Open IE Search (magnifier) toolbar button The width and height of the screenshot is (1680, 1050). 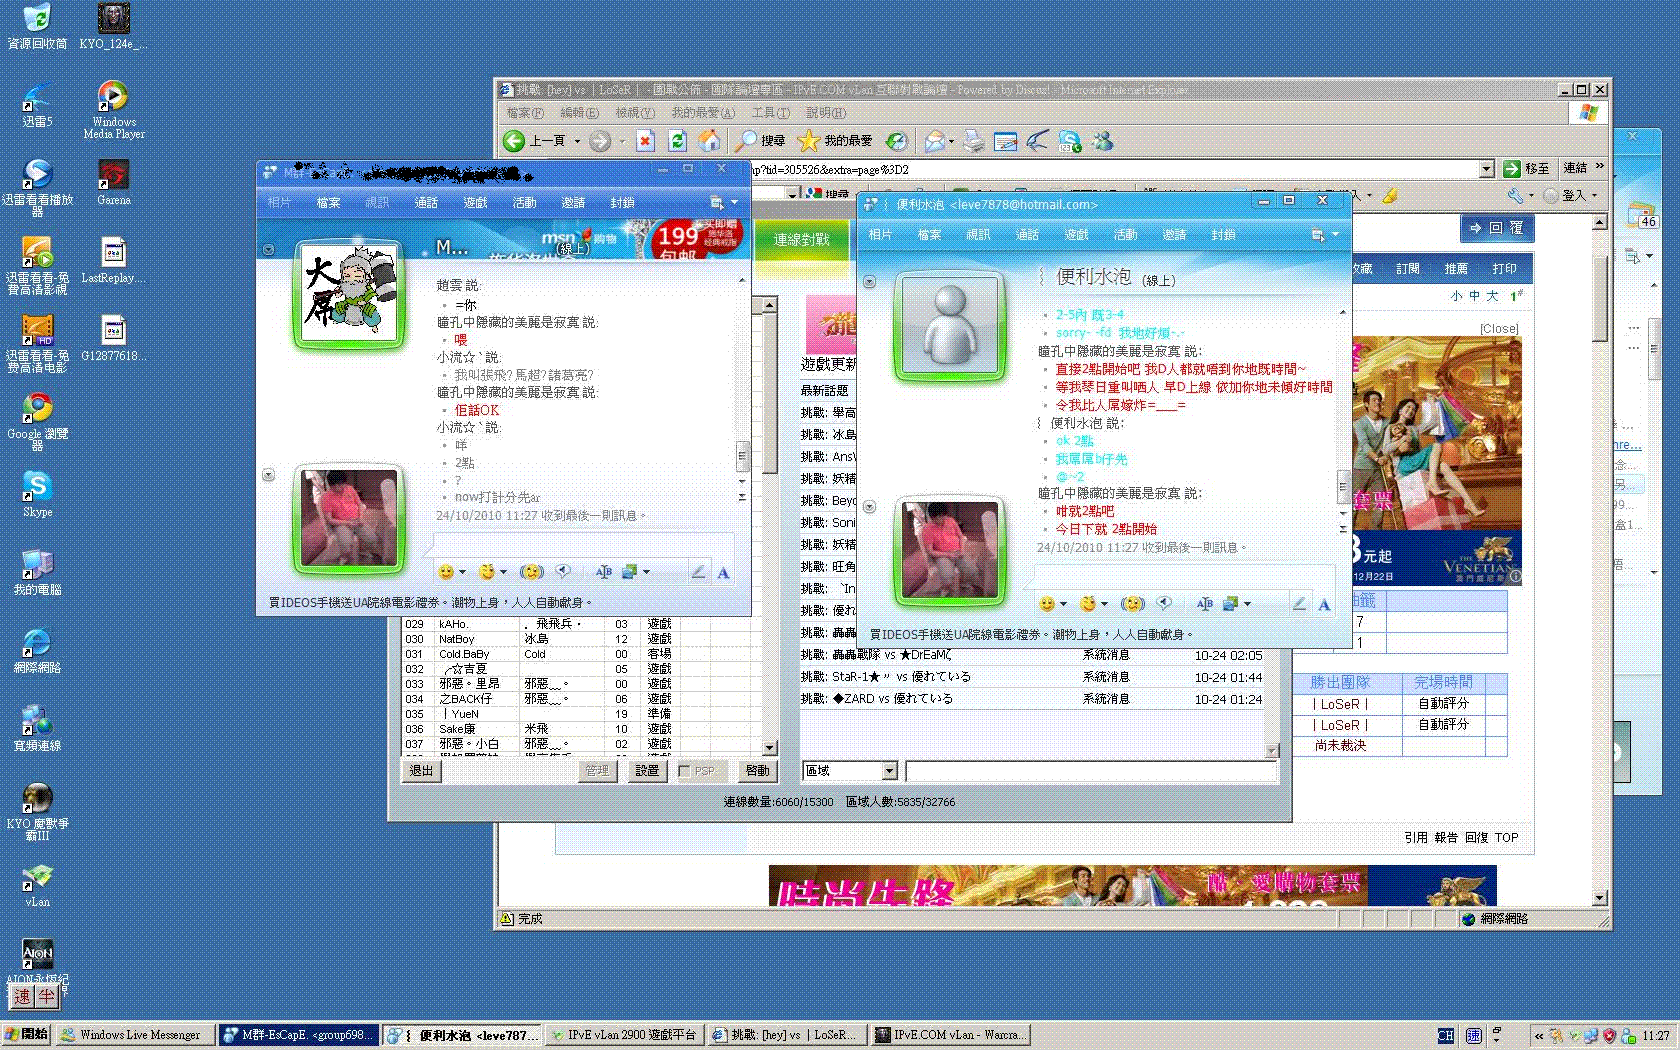tap(760, 141)
